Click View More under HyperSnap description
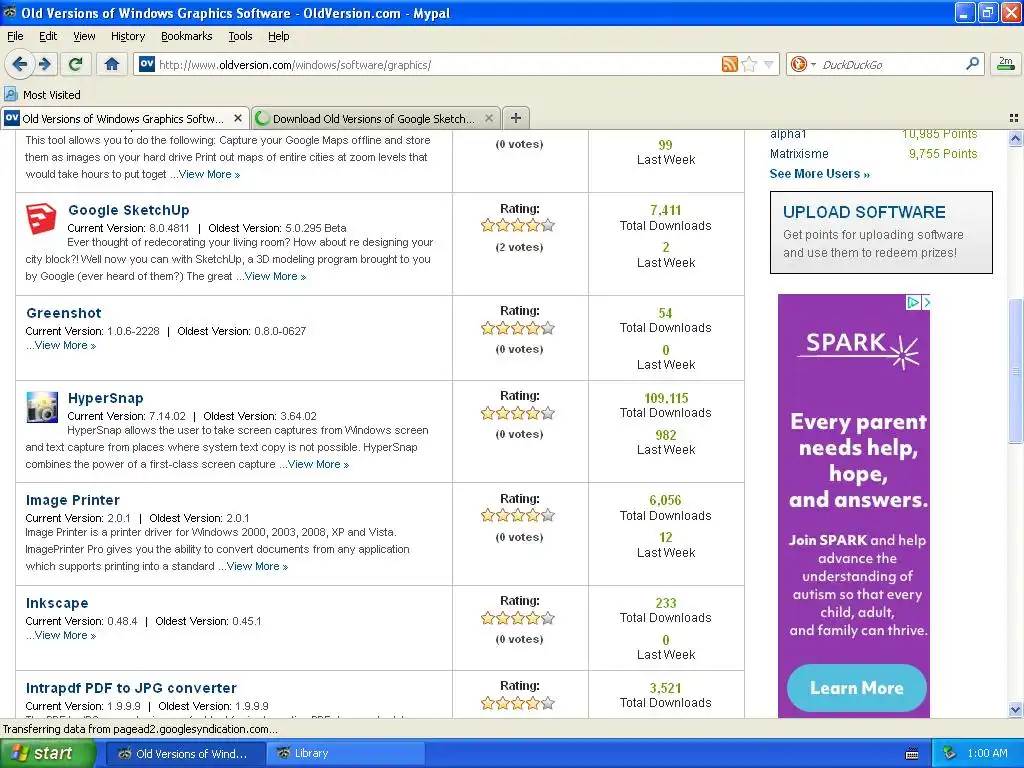This screenshot has height=768, width=1024. click(x=318, y=464)
